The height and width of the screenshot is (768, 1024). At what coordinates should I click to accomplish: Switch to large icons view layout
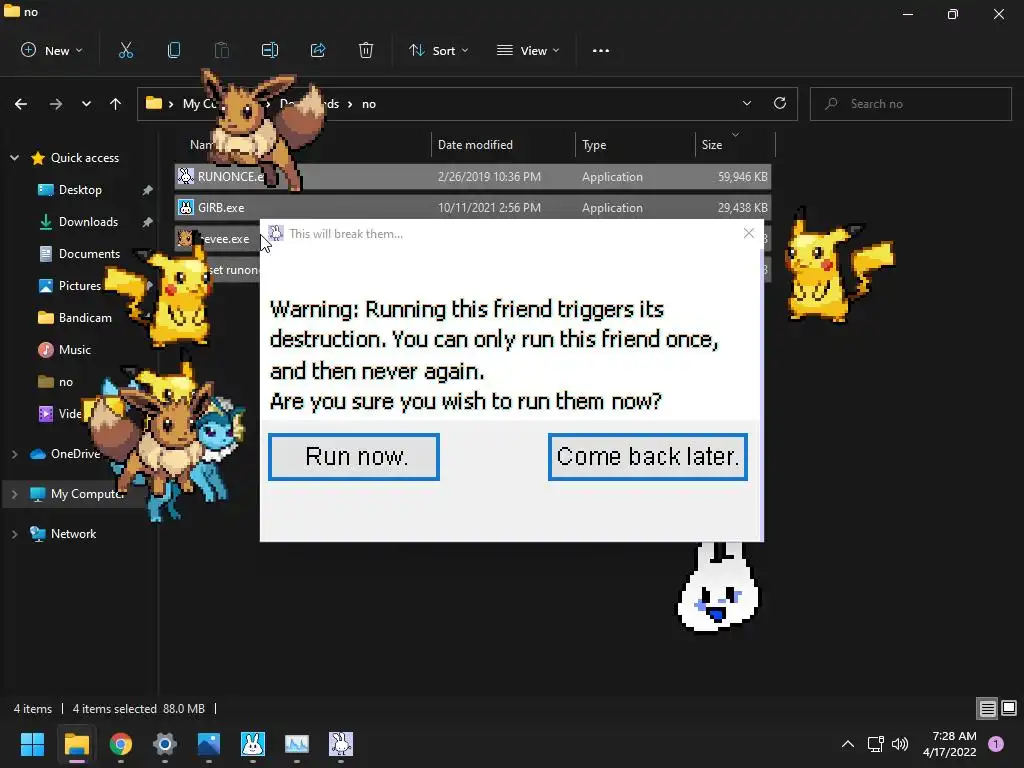click(1009, 709)
